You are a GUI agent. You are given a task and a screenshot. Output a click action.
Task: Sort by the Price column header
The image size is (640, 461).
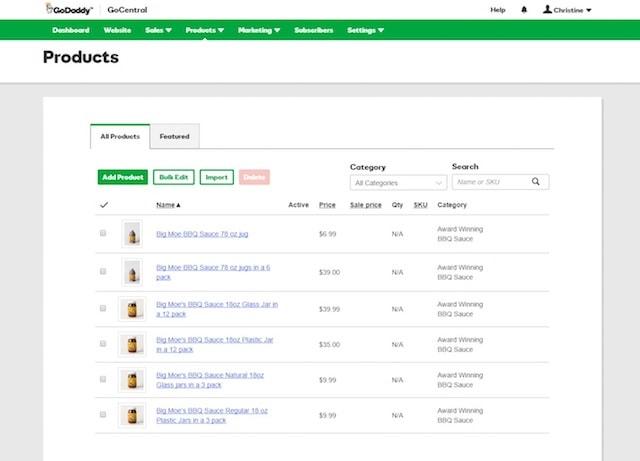click(x=327, y=205)
